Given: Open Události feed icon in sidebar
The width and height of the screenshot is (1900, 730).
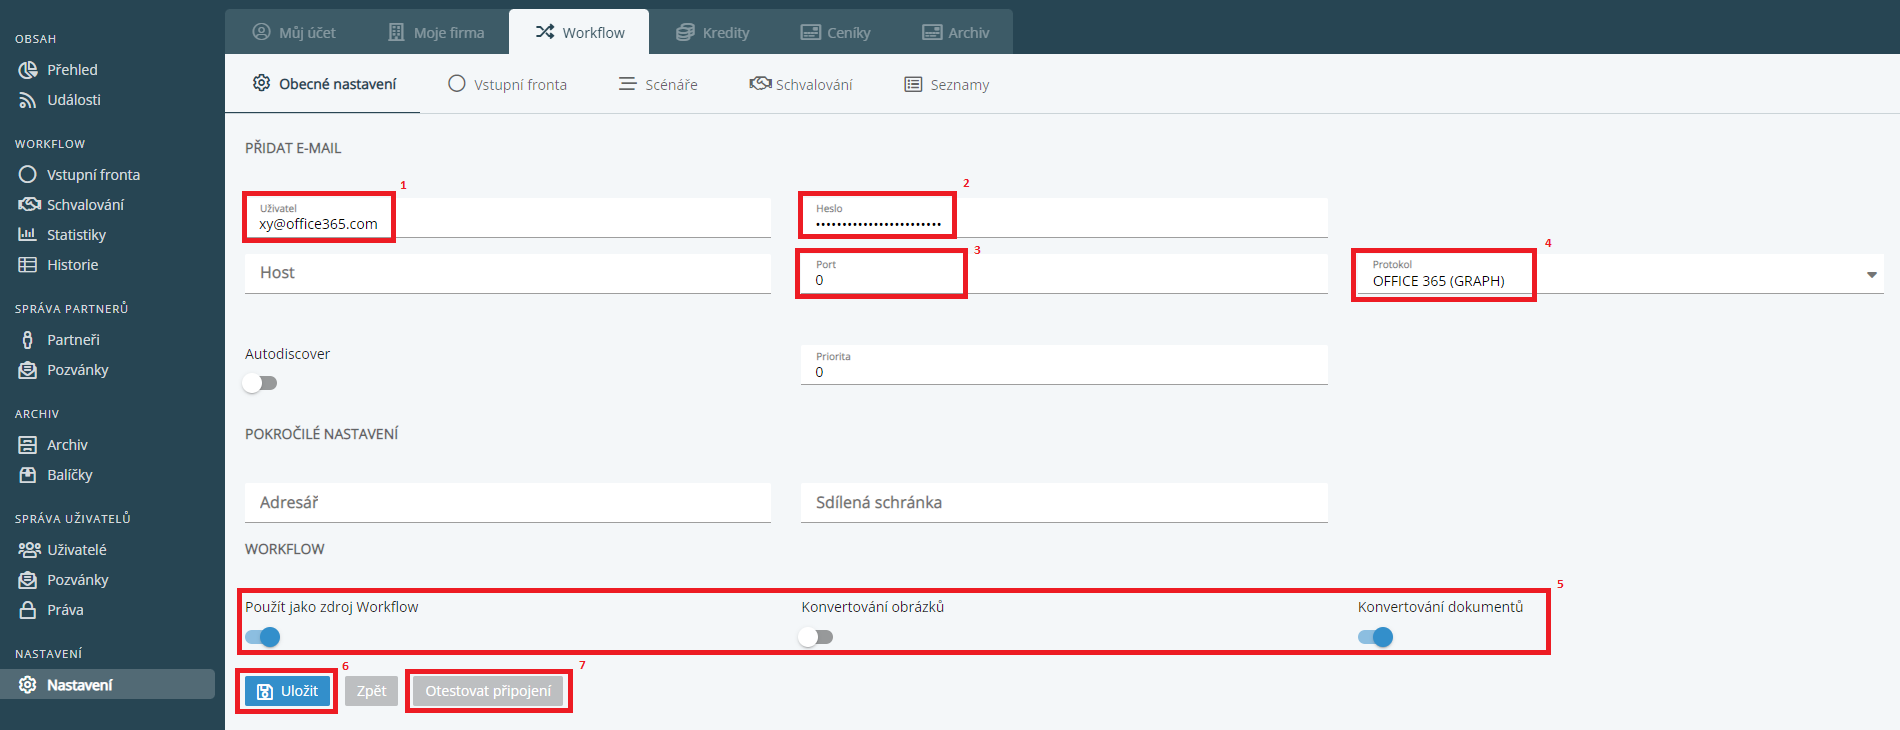Looking at the screenshot, I should tap(28, 100).
